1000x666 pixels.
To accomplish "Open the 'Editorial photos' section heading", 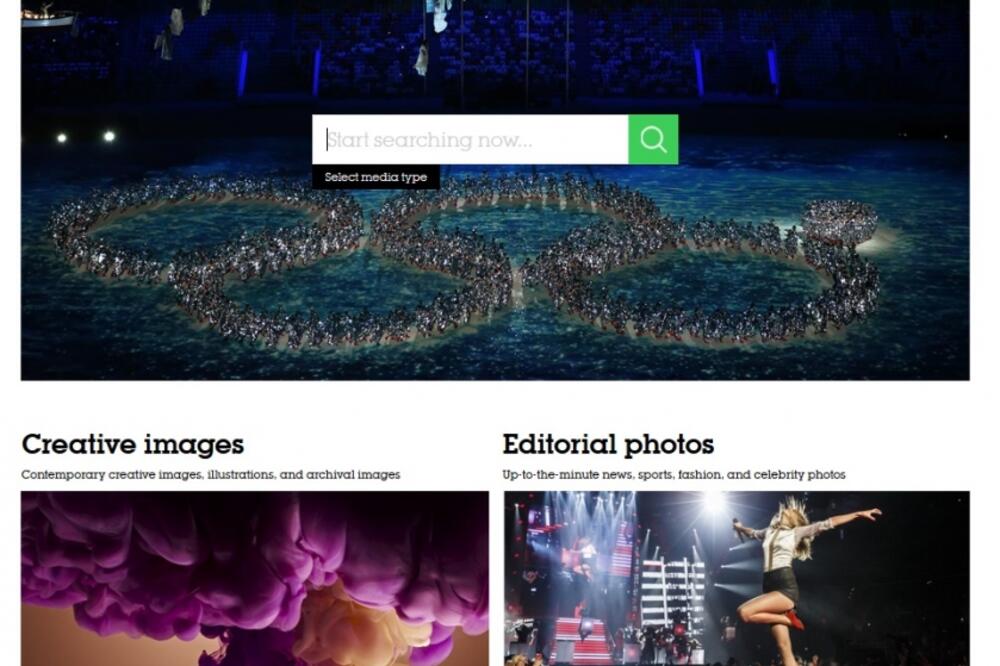I will pos(608,444).
